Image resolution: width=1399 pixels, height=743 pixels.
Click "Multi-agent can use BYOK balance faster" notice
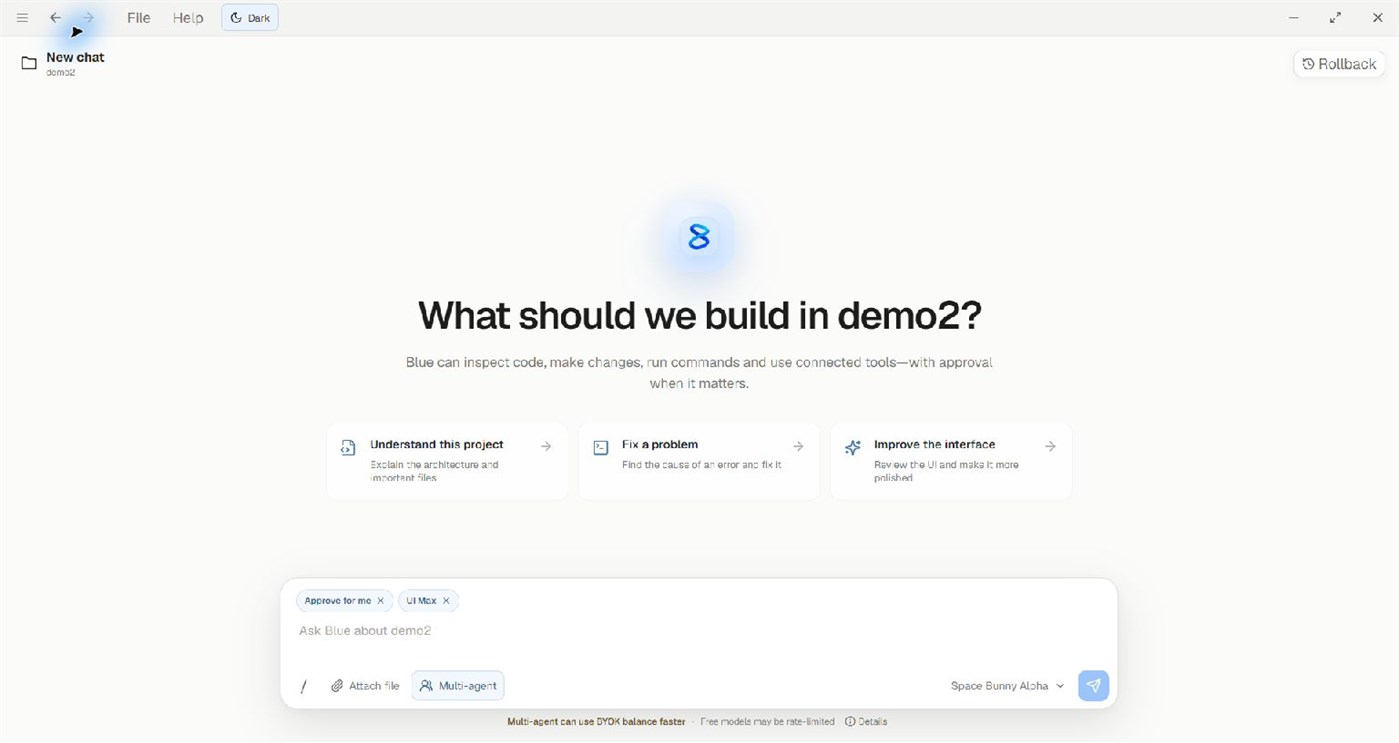596,722
